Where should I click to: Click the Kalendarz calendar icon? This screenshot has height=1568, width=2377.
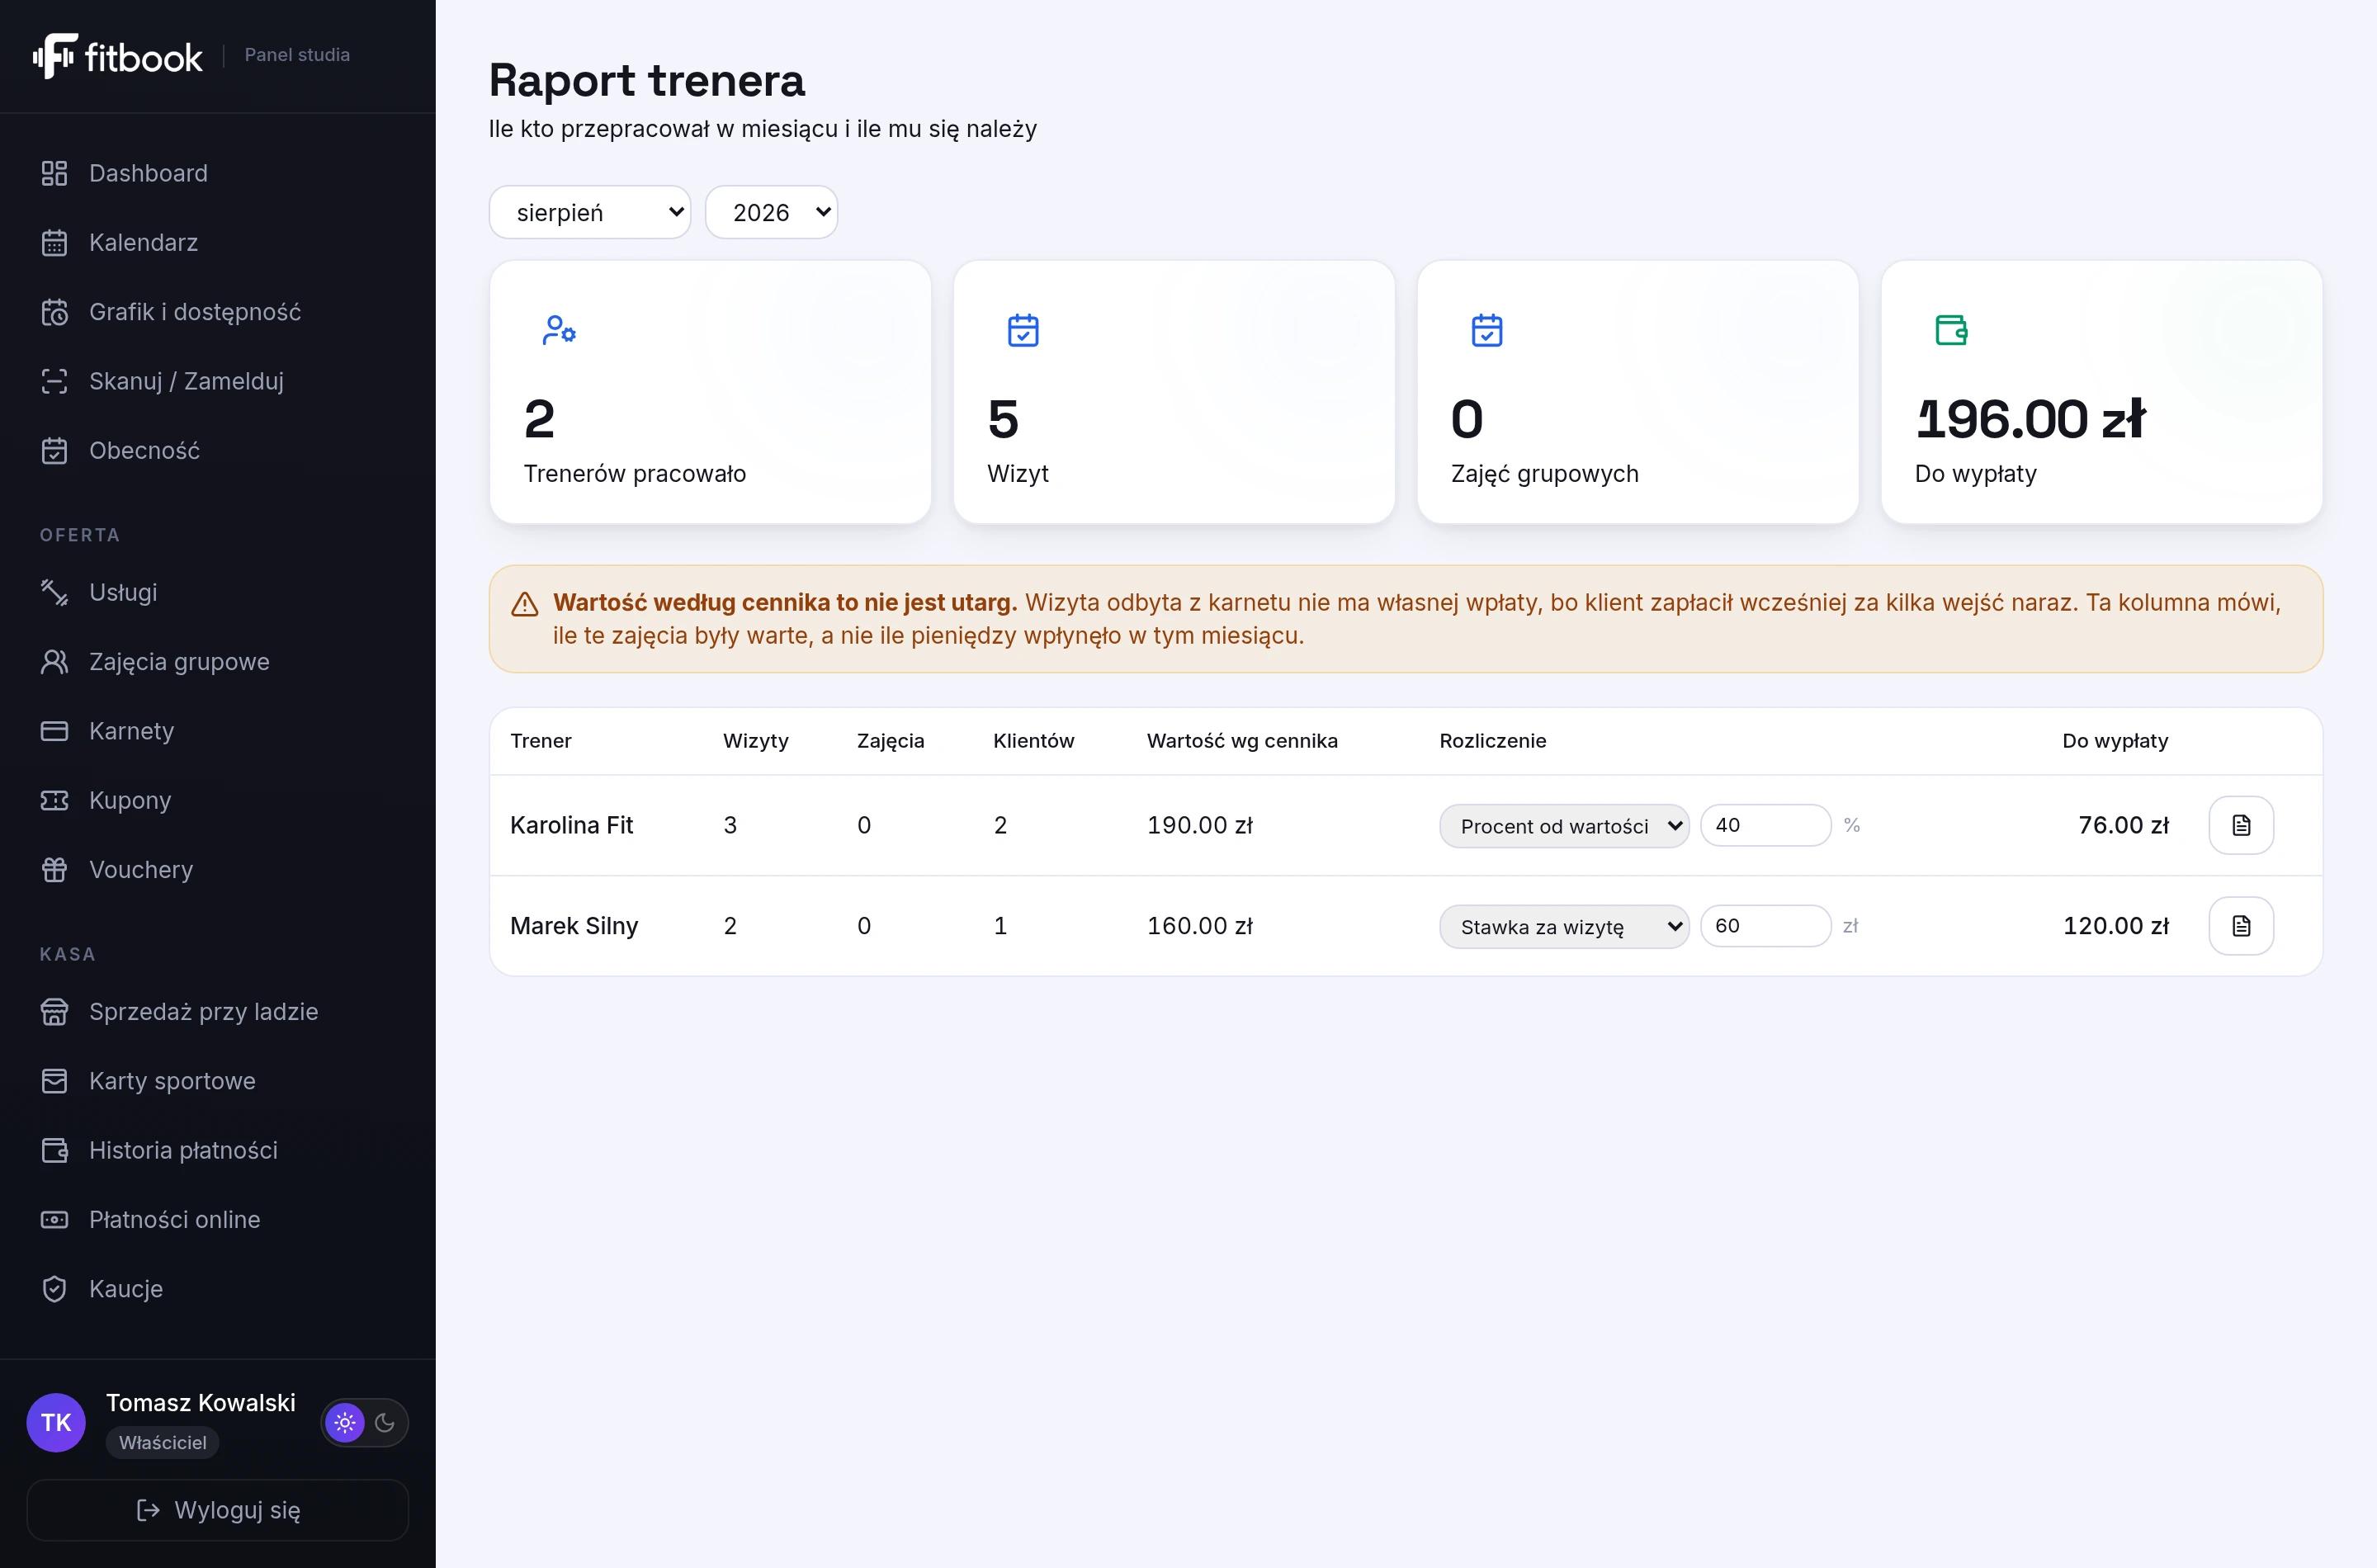pos(54,243)
